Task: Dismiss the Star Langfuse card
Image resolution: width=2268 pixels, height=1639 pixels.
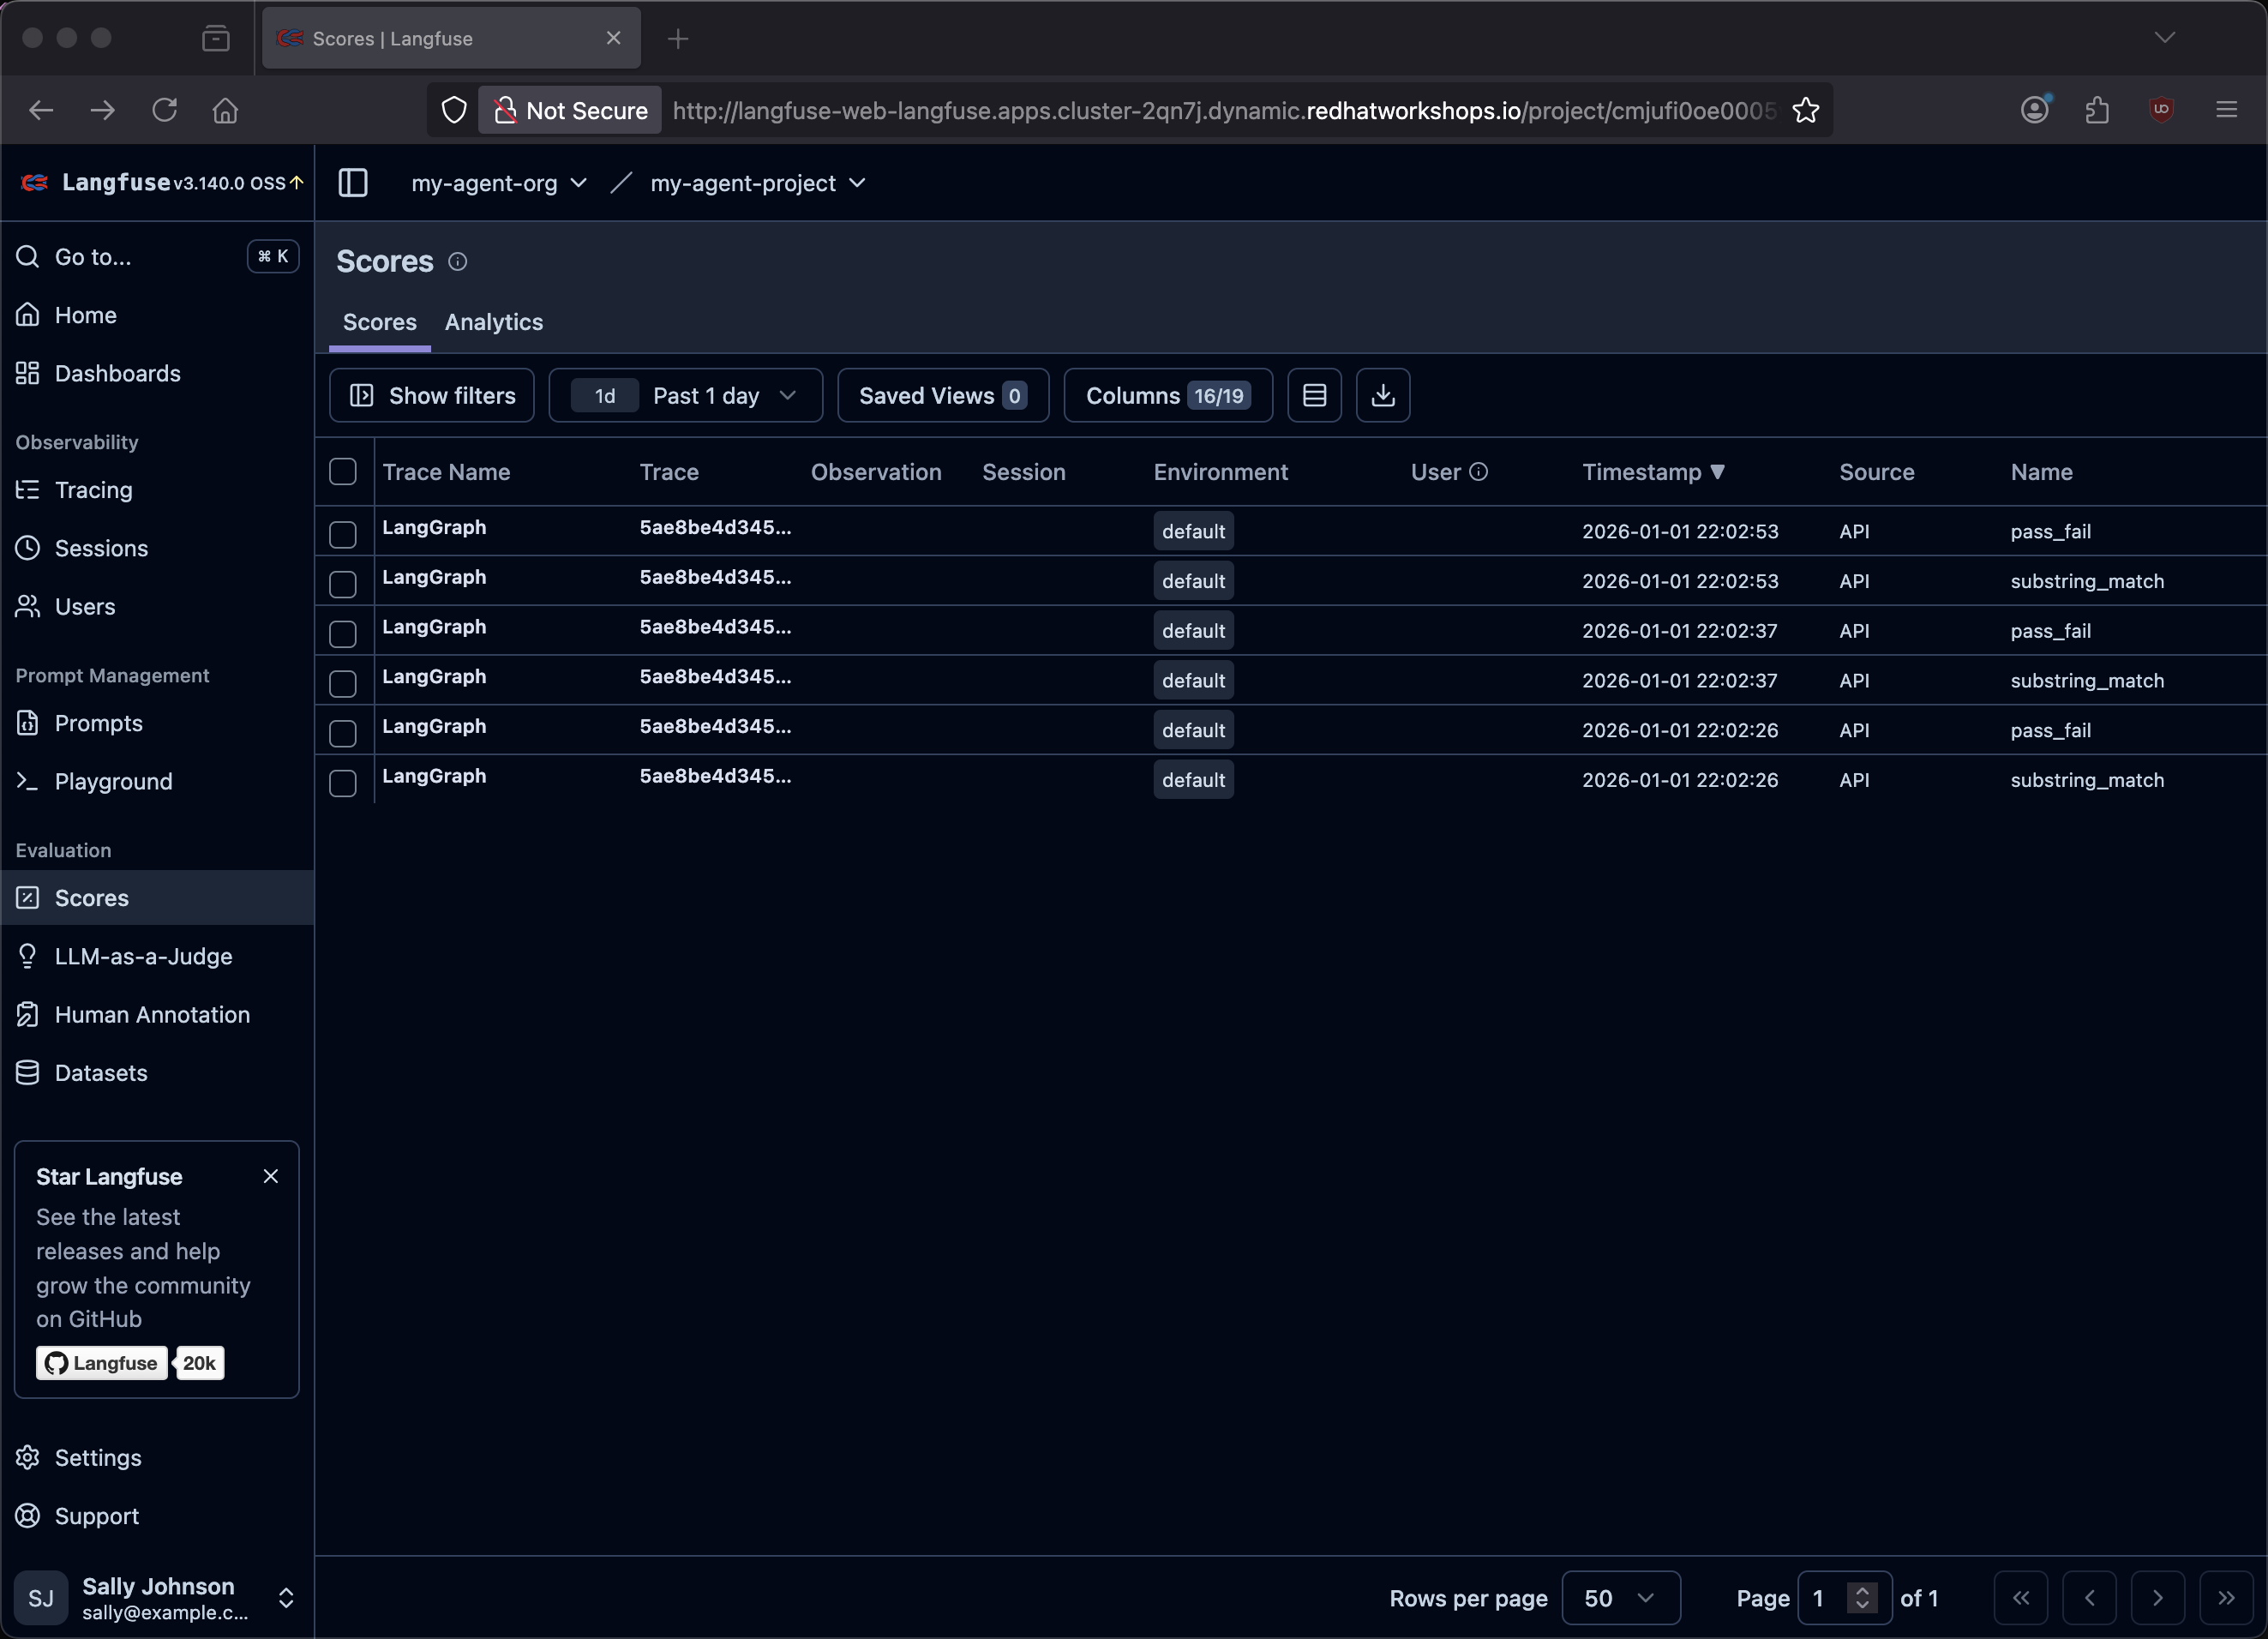Action: pyautogui.click(x=270, y=1176)
